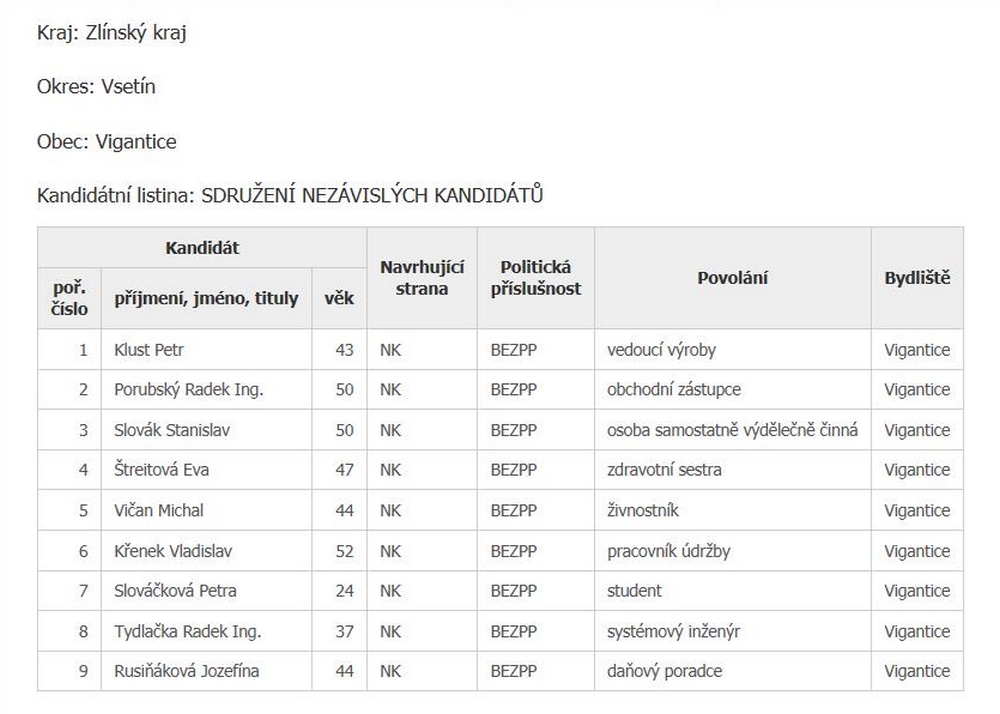The image size is (1000, 714).
Task: Select candidate Tydlačka Radek Ing.
Action: (x=188, y=631)
